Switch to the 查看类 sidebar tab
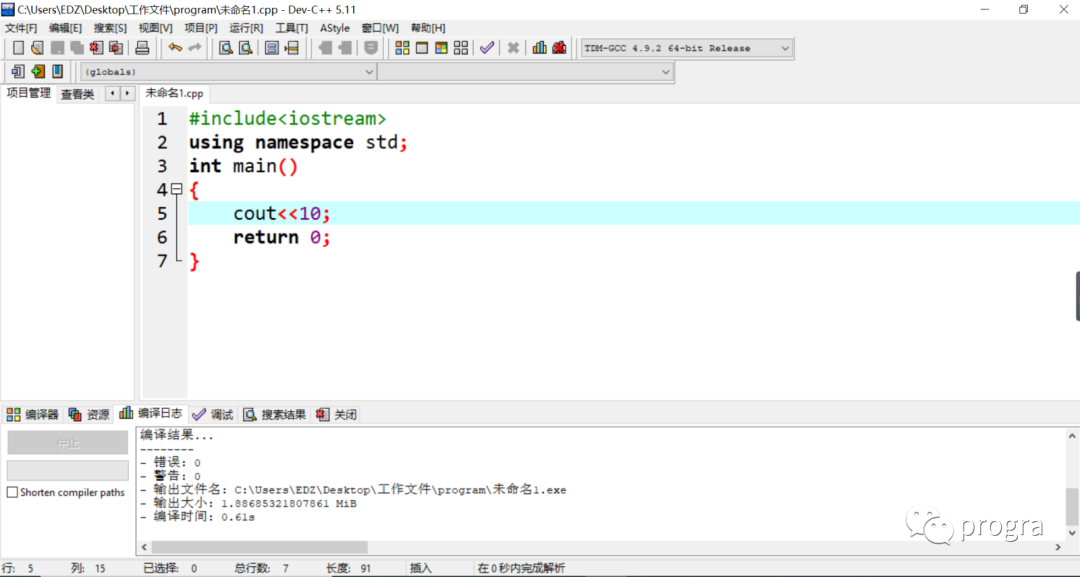This screenshot has height=577, width=1080. click(77, 94)
